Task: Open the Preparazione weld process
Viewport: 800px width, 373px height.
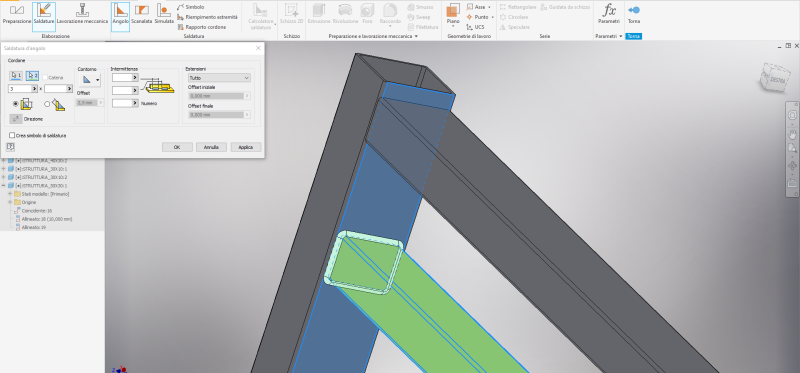Action: (16, 15)
